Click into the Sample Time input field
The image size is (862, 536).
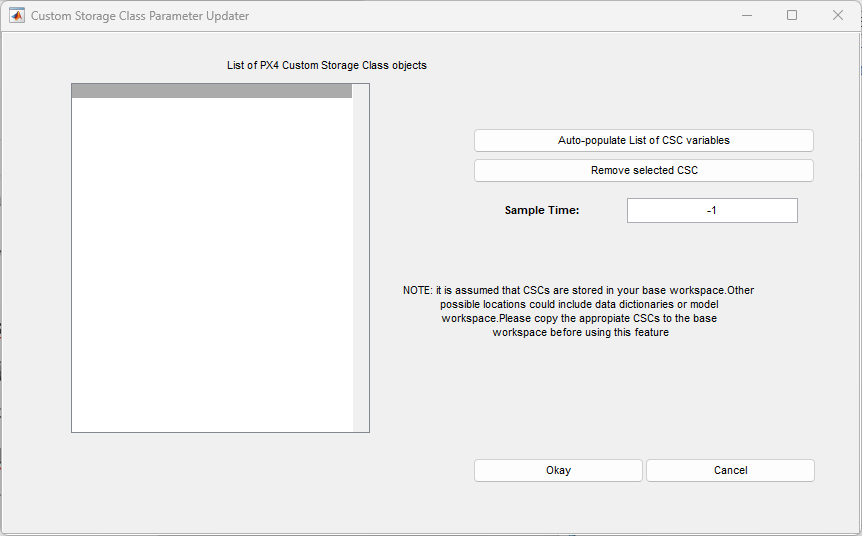click(x=712, y=211)
